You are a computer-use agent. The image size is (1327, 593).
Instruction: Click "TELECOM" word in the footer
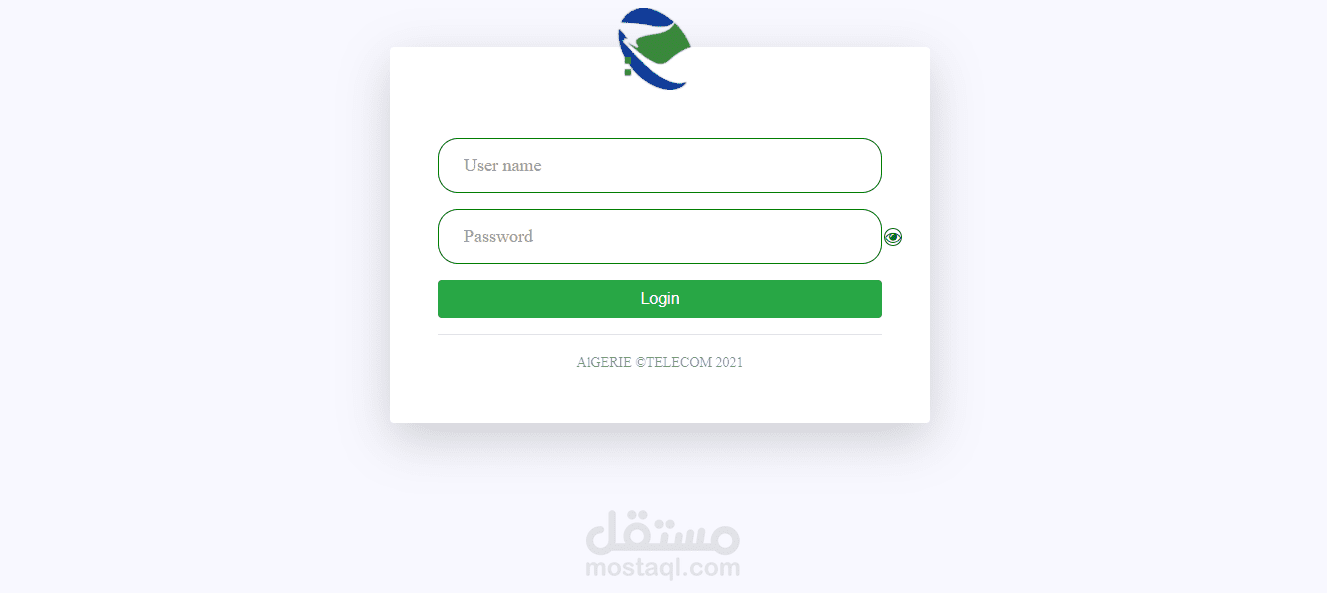[679, 362]
